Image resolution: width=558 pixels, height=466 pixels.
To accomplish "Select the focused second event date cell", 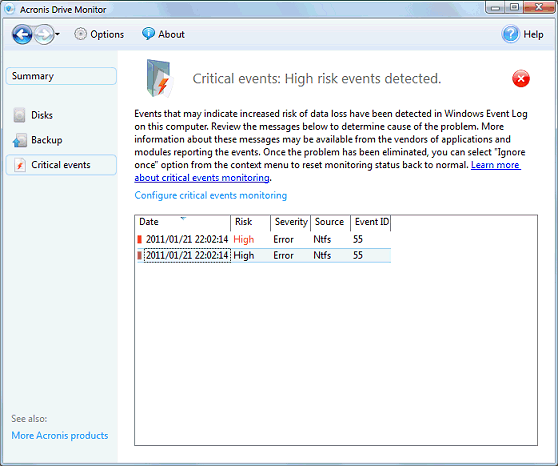I will 187,256.
